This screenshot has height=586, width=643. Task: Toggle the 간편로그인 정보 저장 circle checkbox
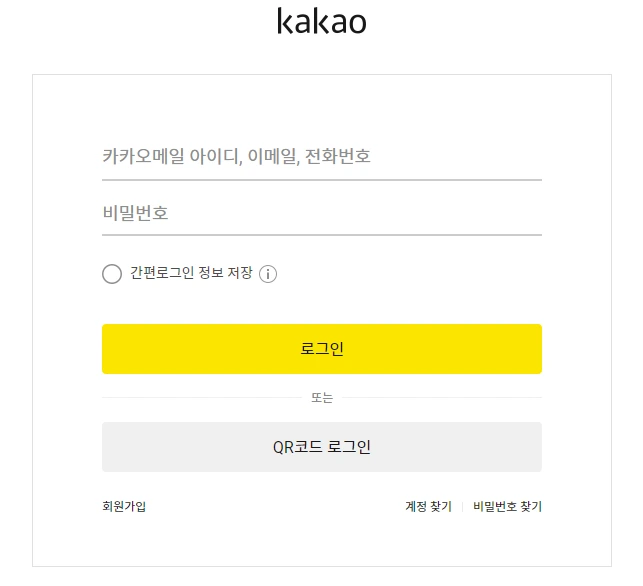point(112,274)
